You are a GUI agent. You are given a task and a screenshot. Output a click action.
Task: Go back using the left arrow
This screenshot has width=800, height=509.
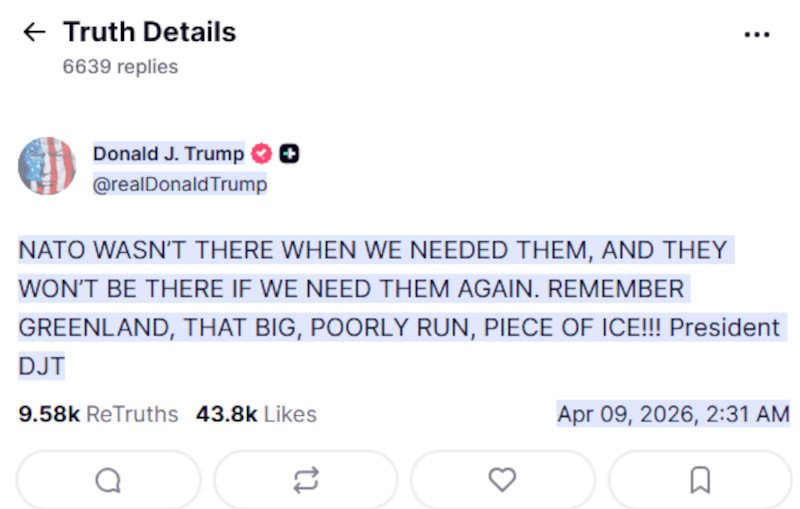(x=34, y=32)
